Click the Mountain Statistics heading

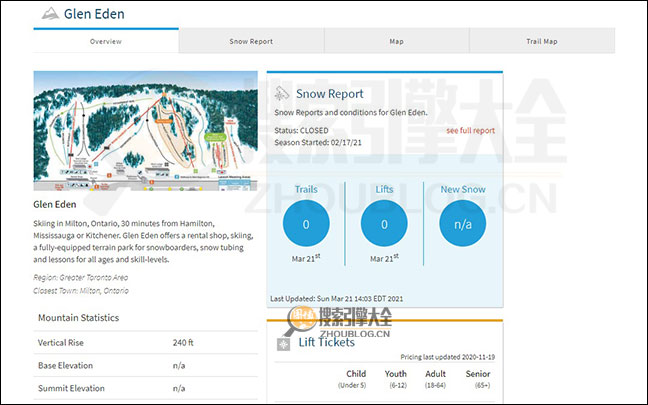pyautogui.click(x=79, y=318)
